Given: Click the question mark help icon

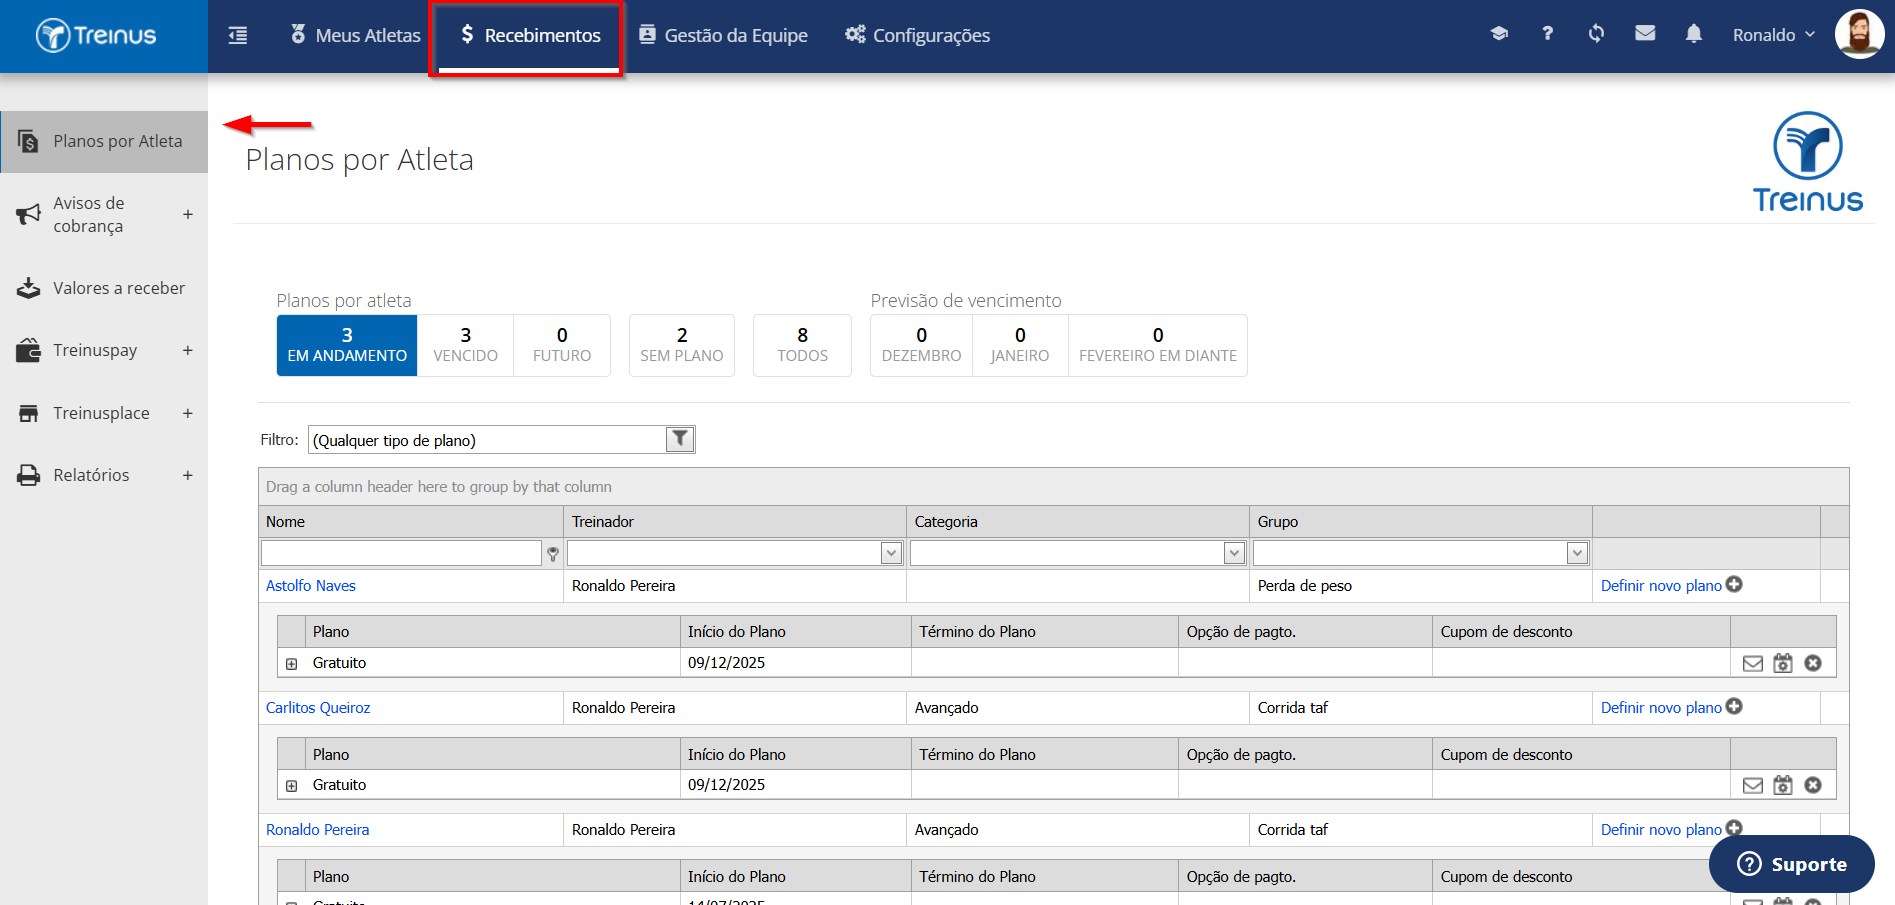Looking at the screenshot, I should tap(1547, 34).
